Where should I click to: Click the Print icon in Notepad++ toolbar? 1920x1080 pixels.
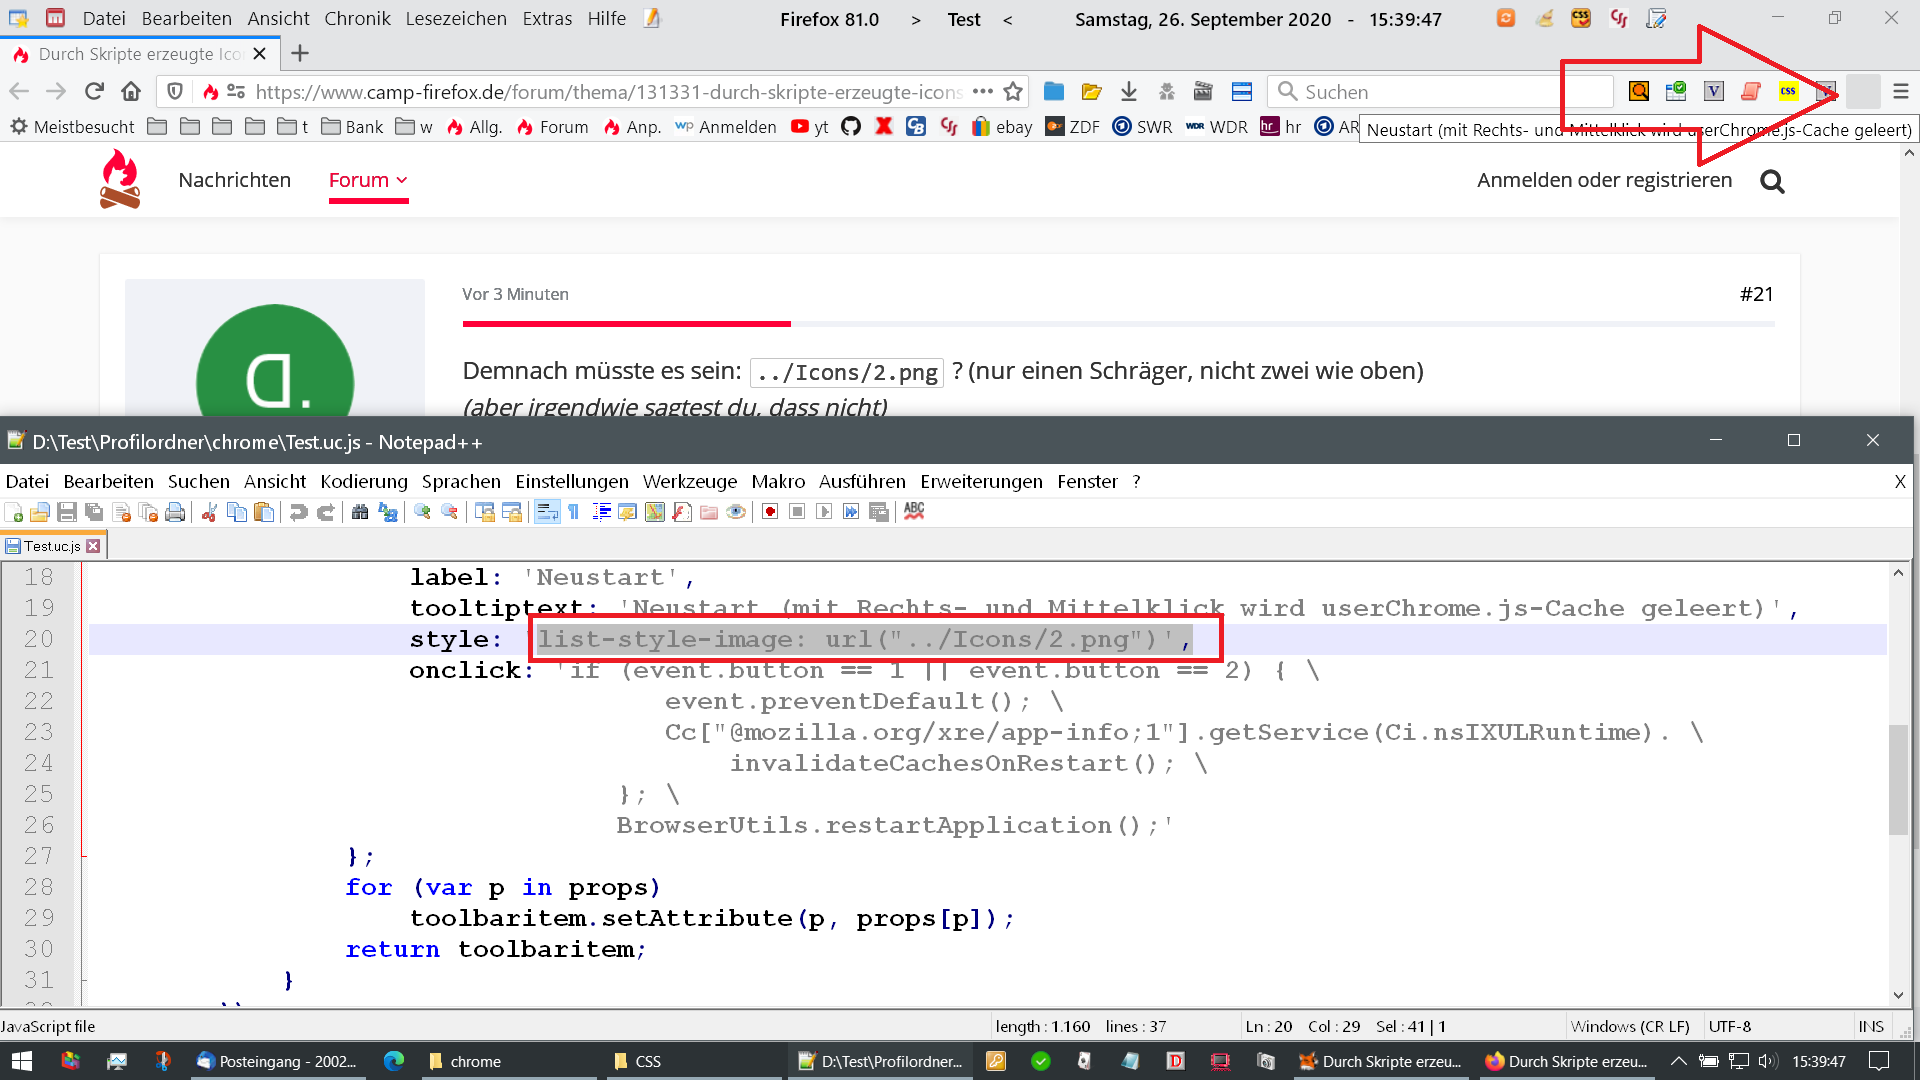coord(175,512)
